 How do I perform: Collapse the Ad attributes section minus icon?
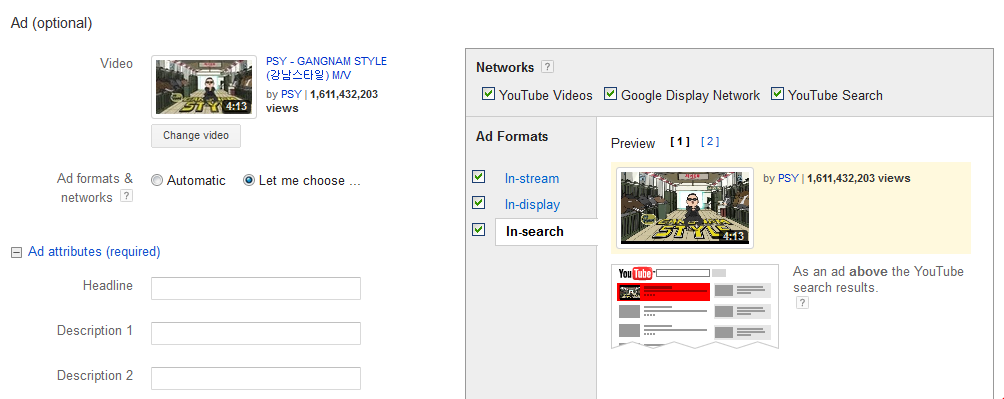pyautogui.click(x=16, y=252)
